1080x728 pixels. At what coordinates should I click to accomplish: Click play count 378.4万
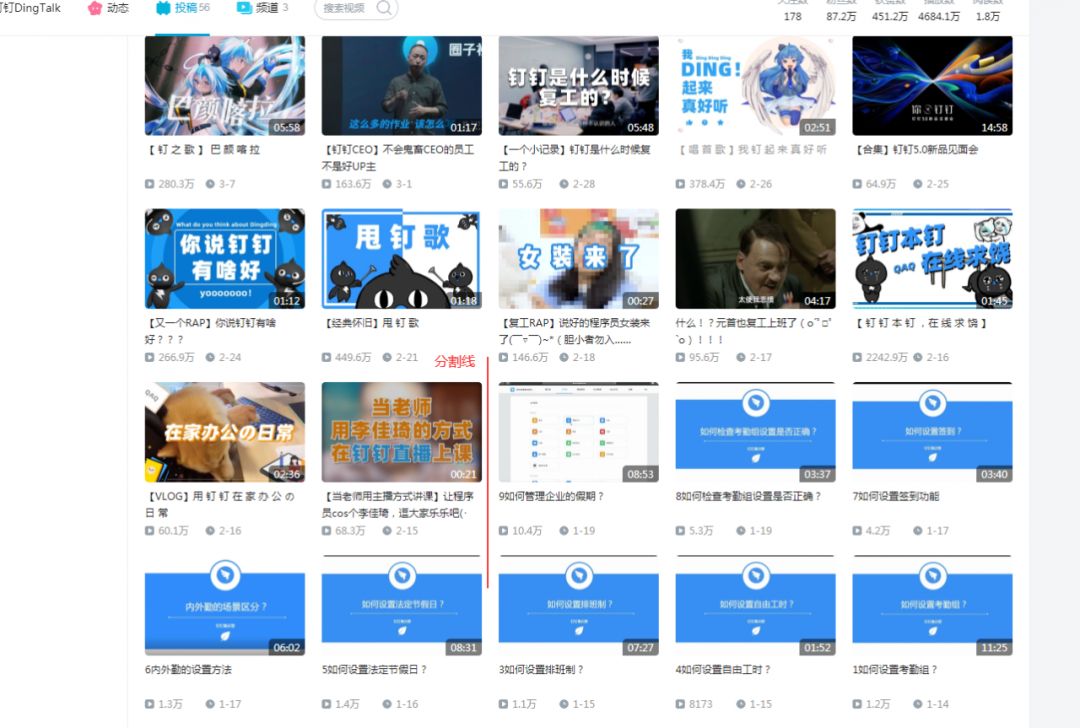pyautogui.click(x=707, y=184)
